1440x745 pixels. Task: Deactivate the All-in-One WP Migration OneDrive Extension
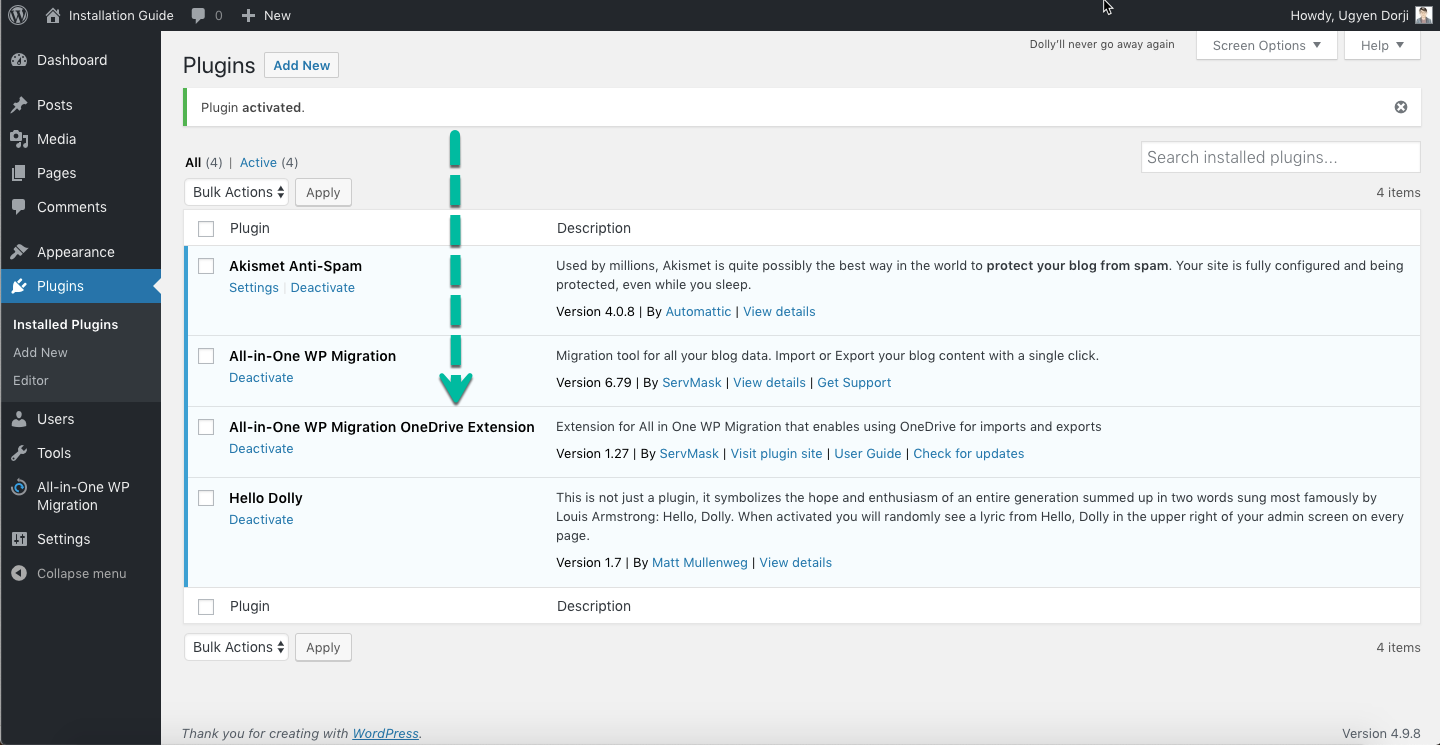261,449
